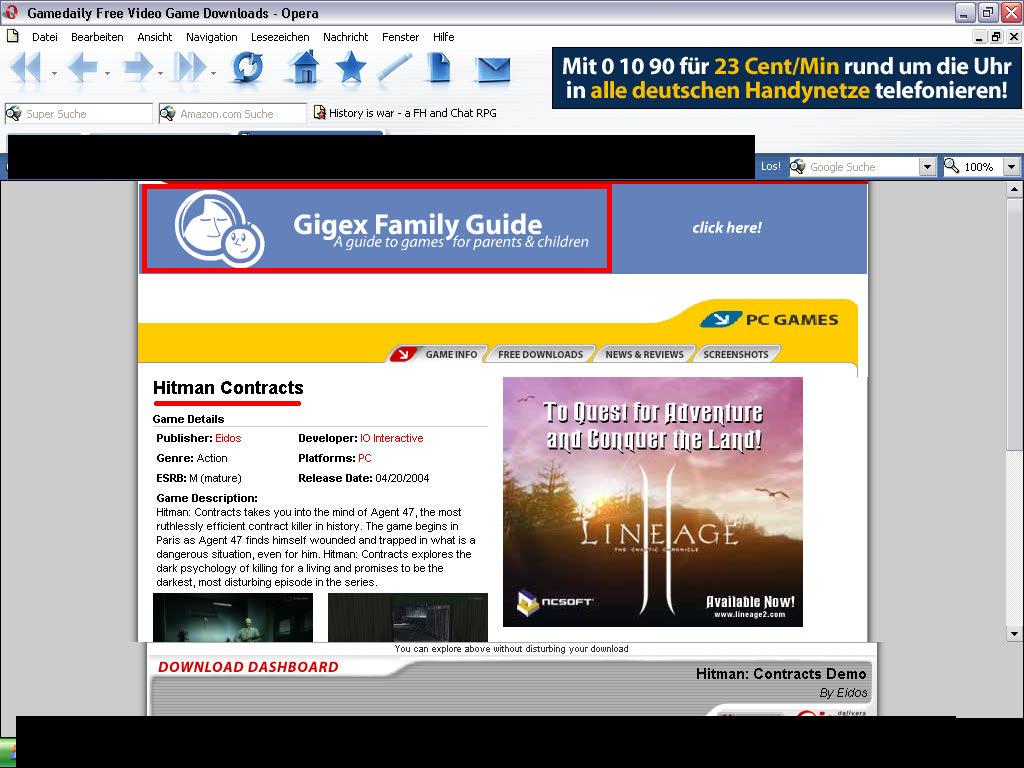Click the wand pencil toolbar icon
The height and width of the screenshot is (768, 1024).
[394, 67]
